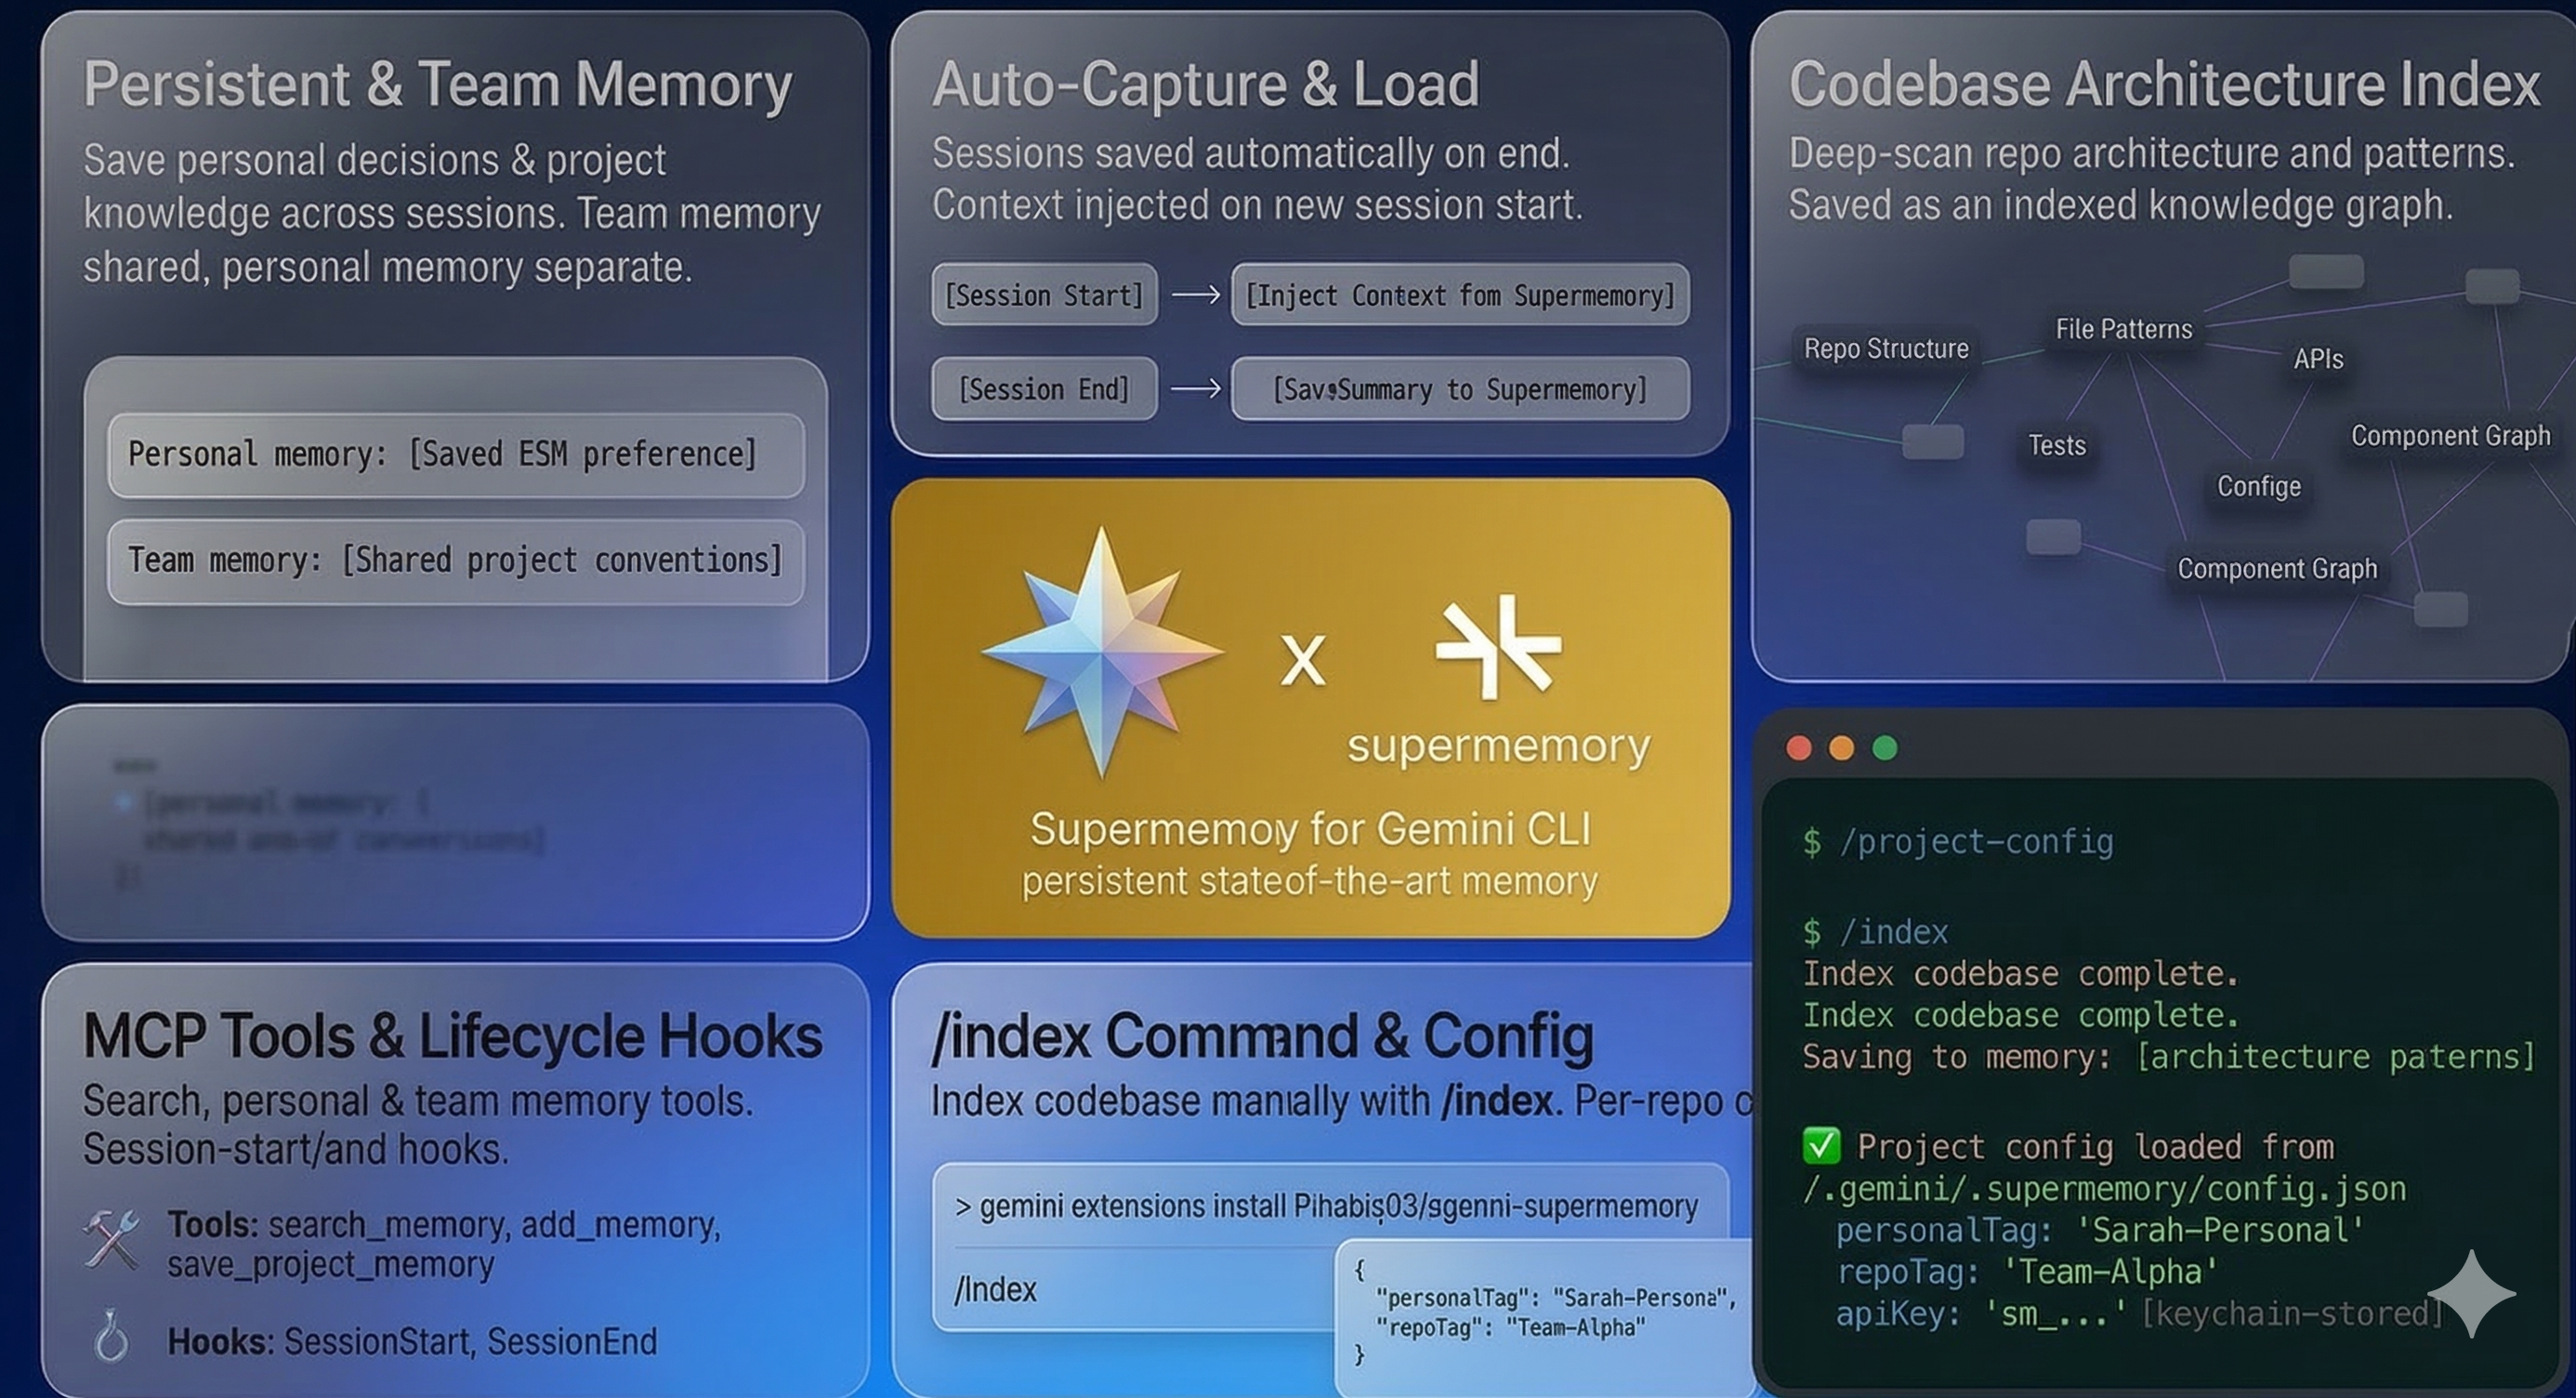
Task: Click the File Patterns graph node
Action: pyautogui.click(x=2123, y=329)
